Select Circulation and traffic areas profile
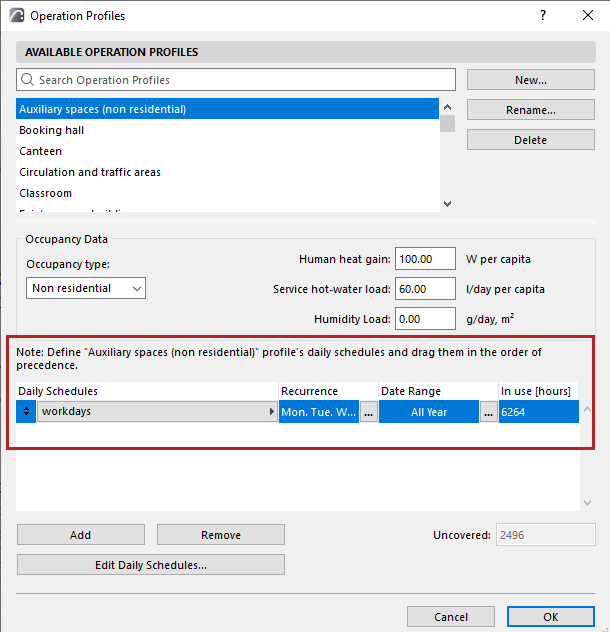 90,172
